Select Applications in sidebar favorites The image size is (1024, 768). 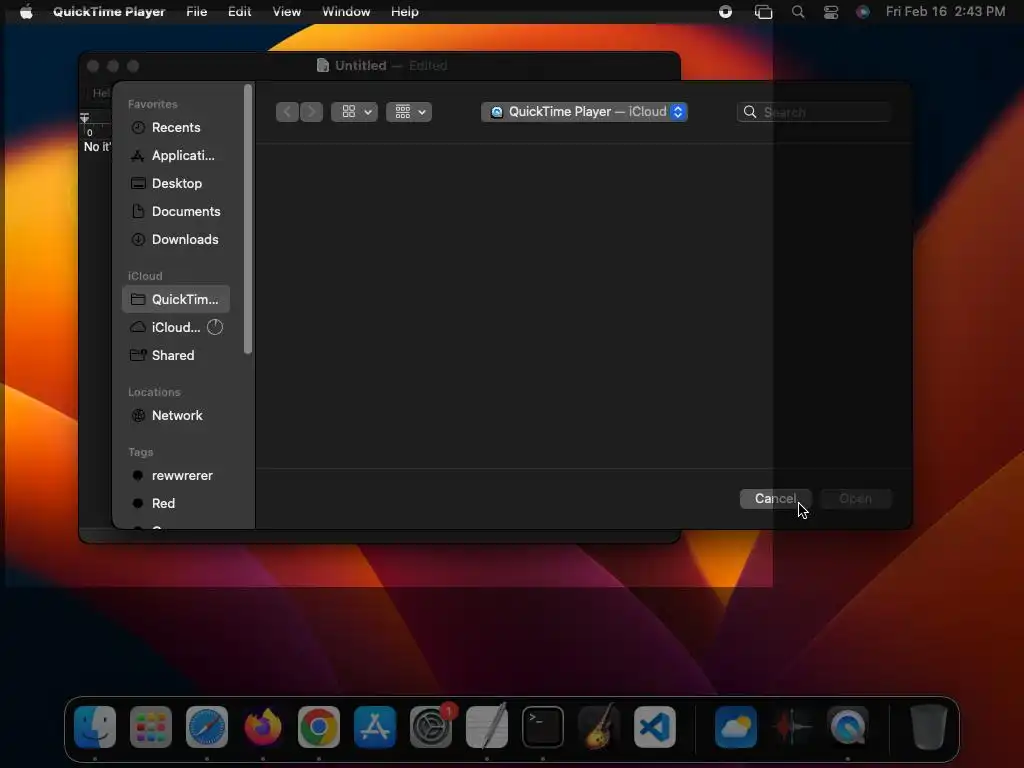pyautogui.click(x=175, y=155)
